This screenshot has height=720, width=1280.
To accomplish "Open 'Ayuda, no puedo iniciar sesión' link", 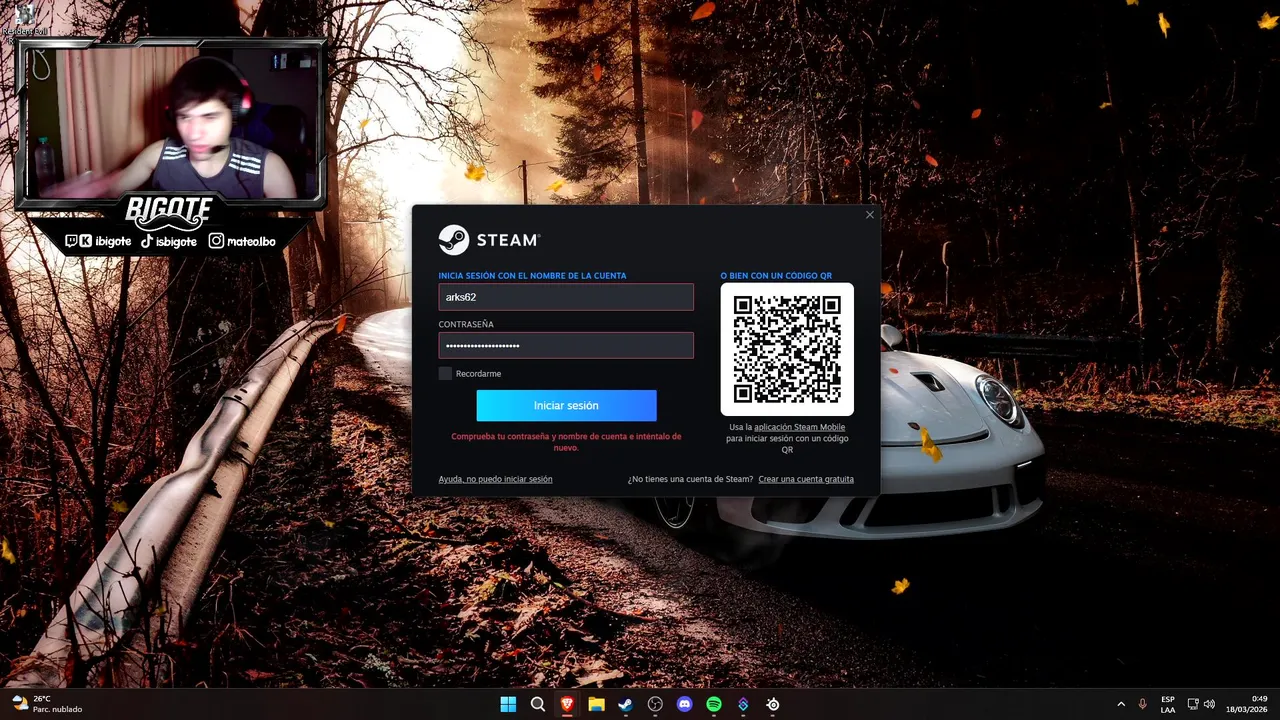I will click(x=495, y=479).
